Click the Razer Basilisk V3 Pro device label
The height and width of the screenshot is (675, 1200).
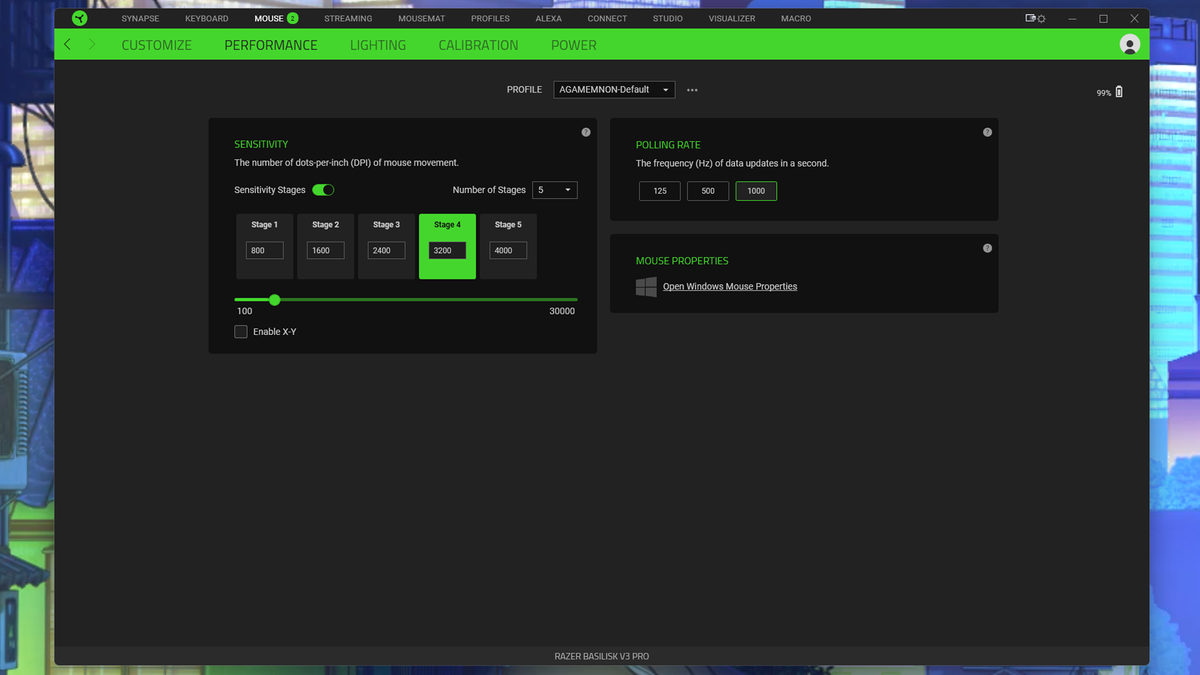pyautogui.click(x=602, y=656)
